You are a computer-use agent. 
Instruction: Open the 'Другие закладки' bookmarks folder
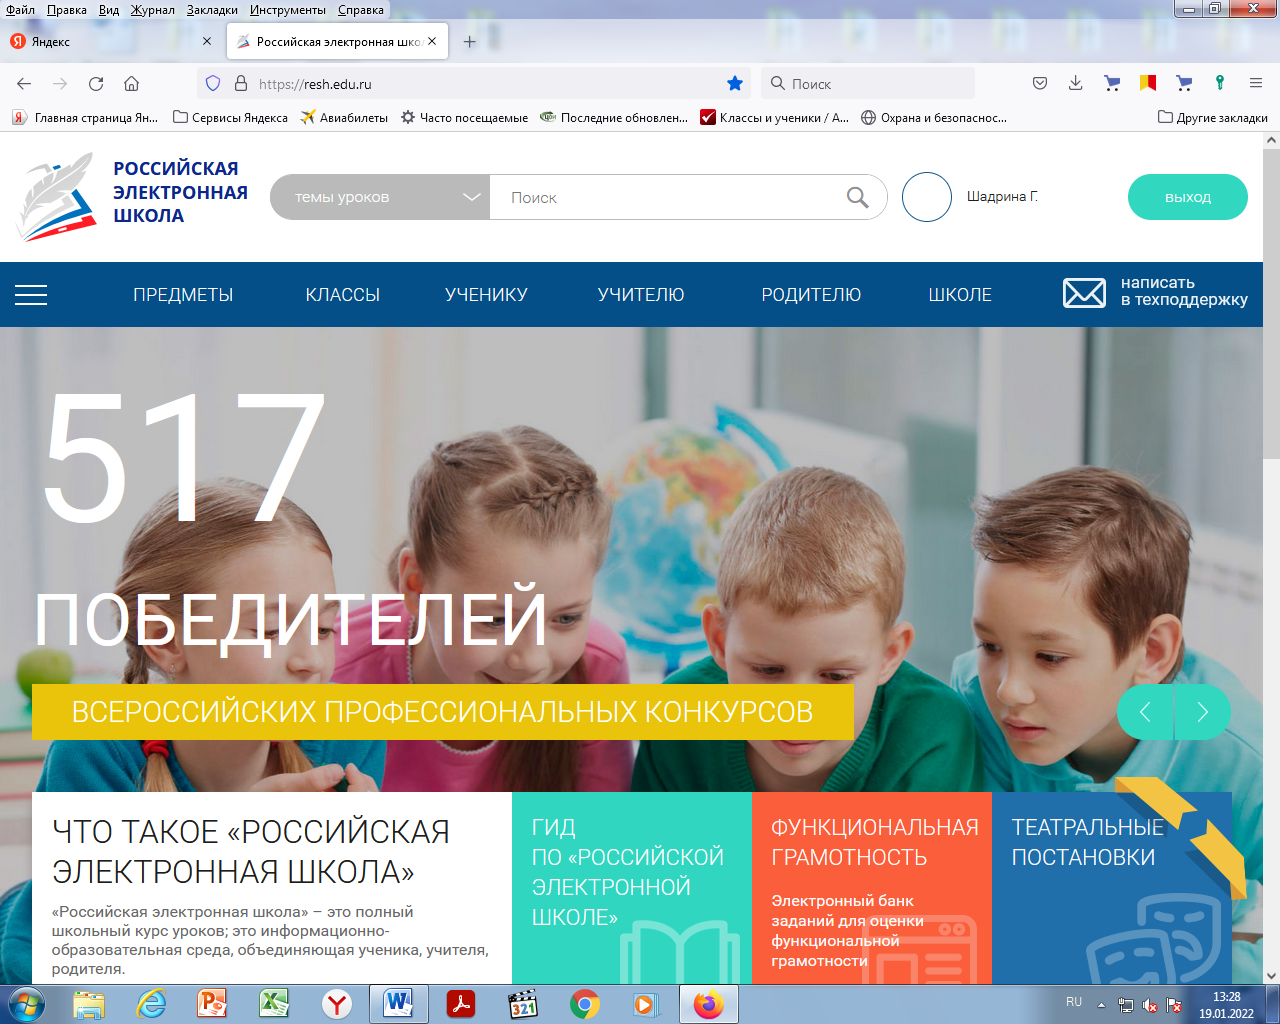(x=1212, y=118)
